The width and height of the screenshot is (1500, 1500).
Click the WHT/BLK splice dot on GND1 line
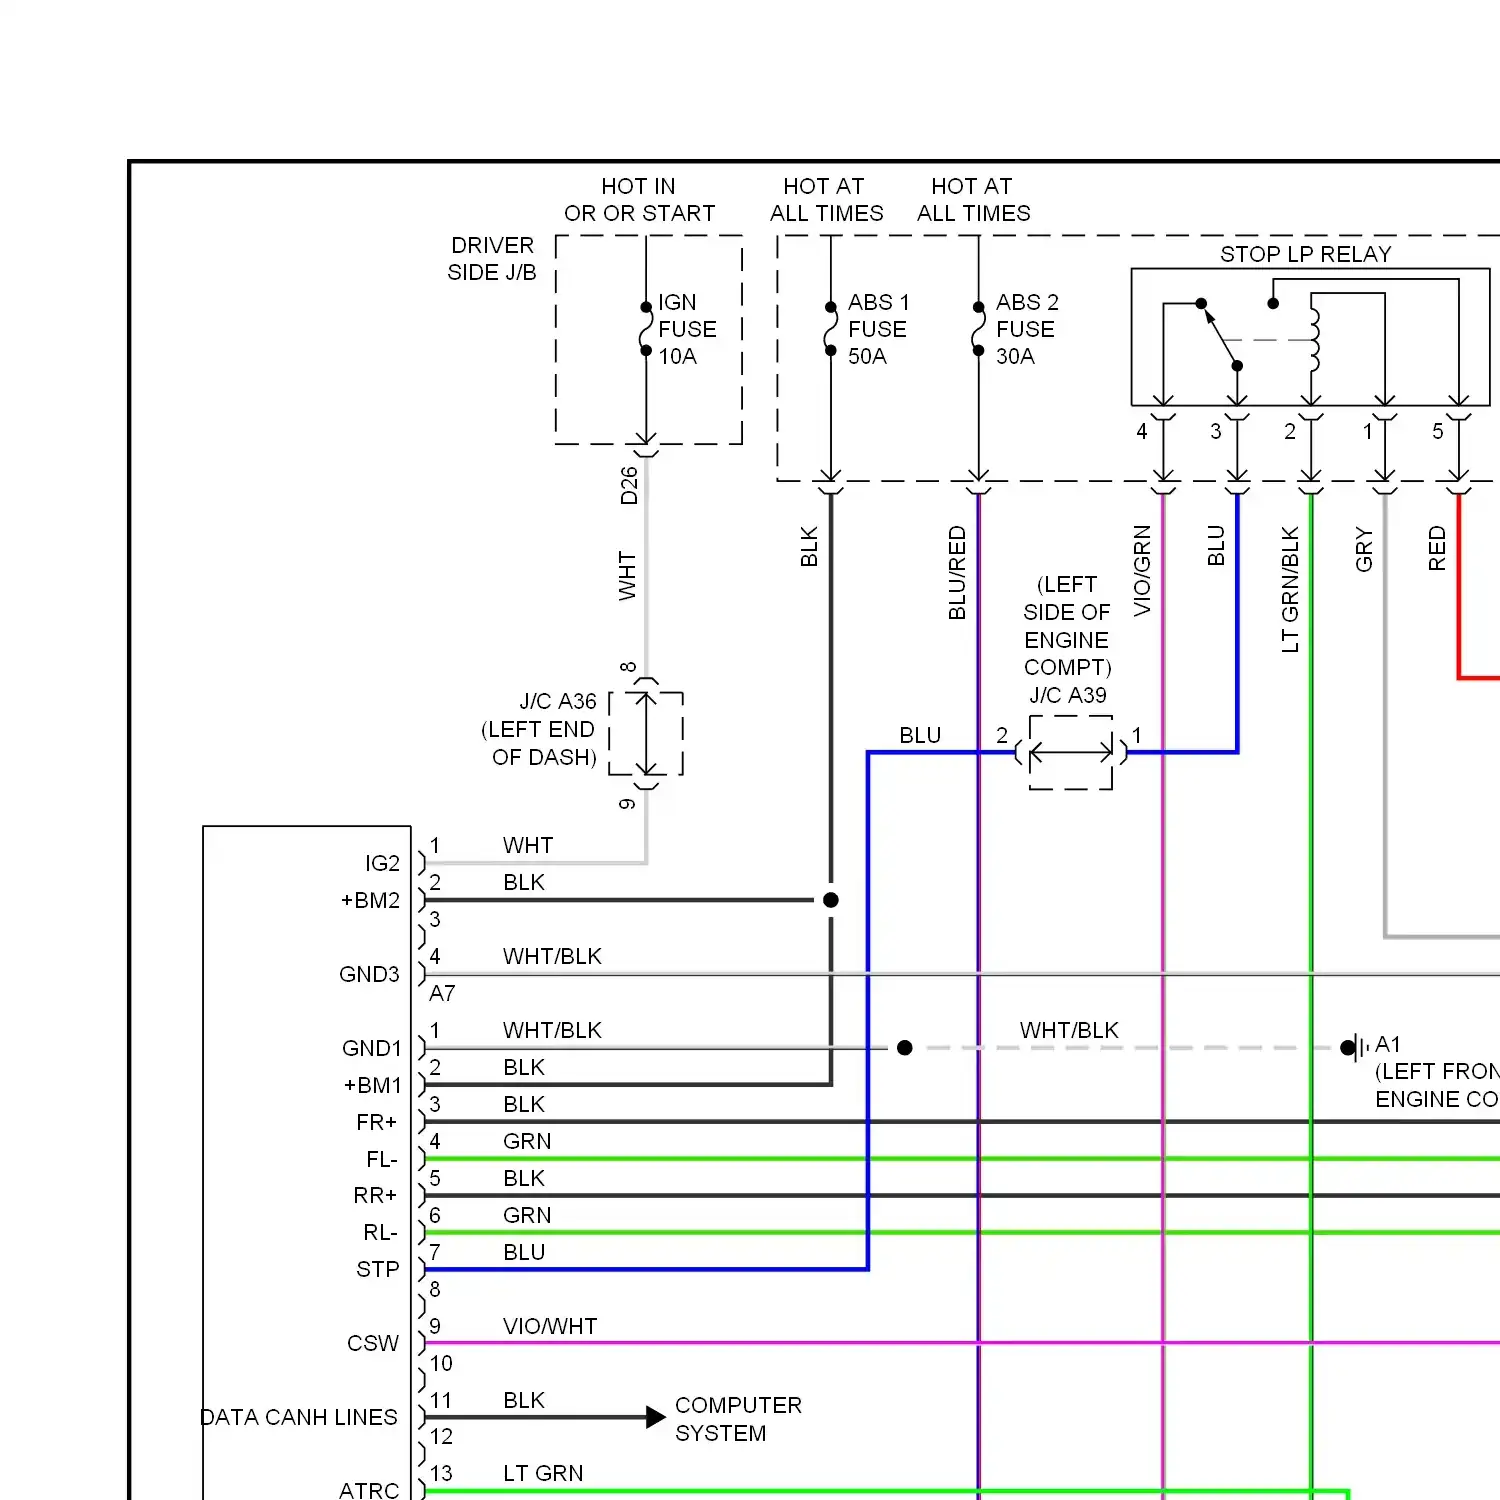point(905,1048)
